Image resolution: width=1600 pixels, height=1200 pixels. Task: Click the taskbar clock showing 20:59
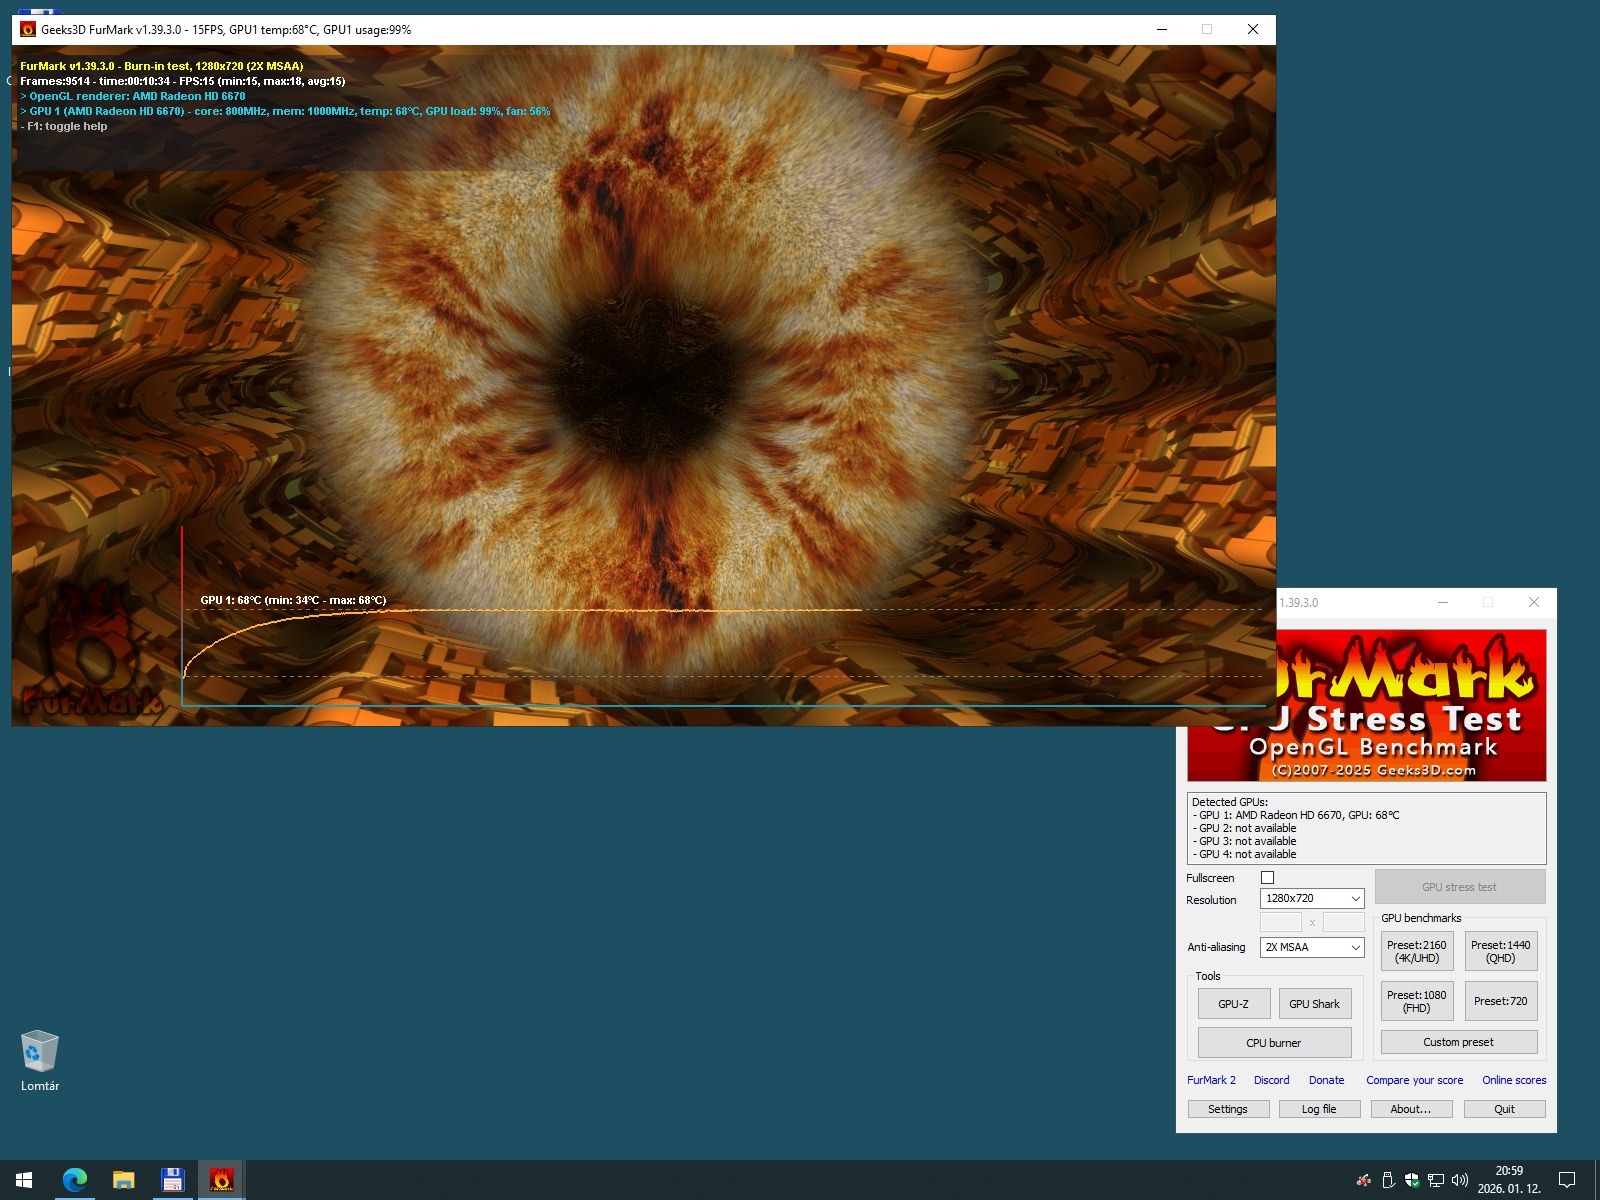click(x=1509, y=1180)
